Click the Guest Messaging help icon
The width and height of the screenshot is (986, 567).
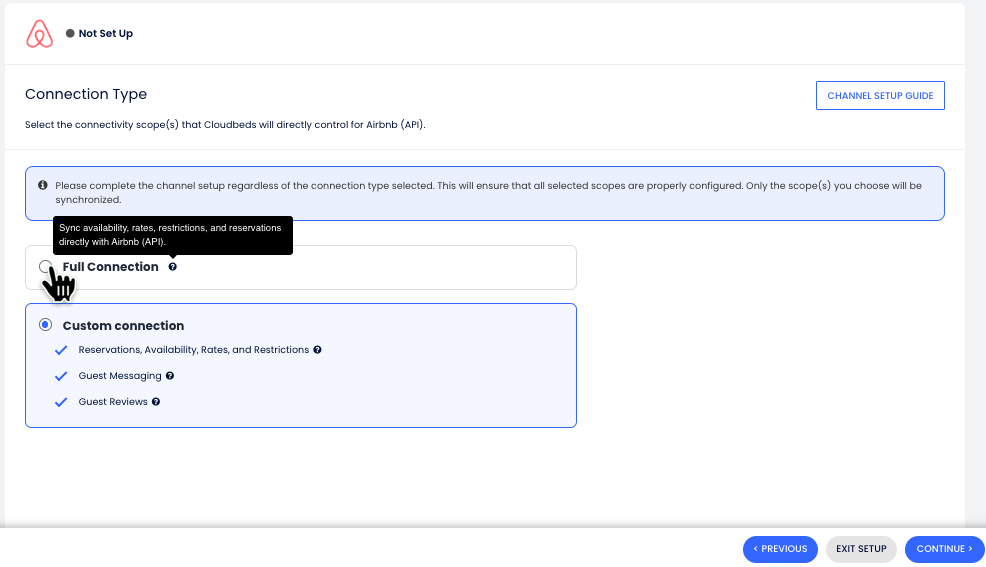point(170,376)
